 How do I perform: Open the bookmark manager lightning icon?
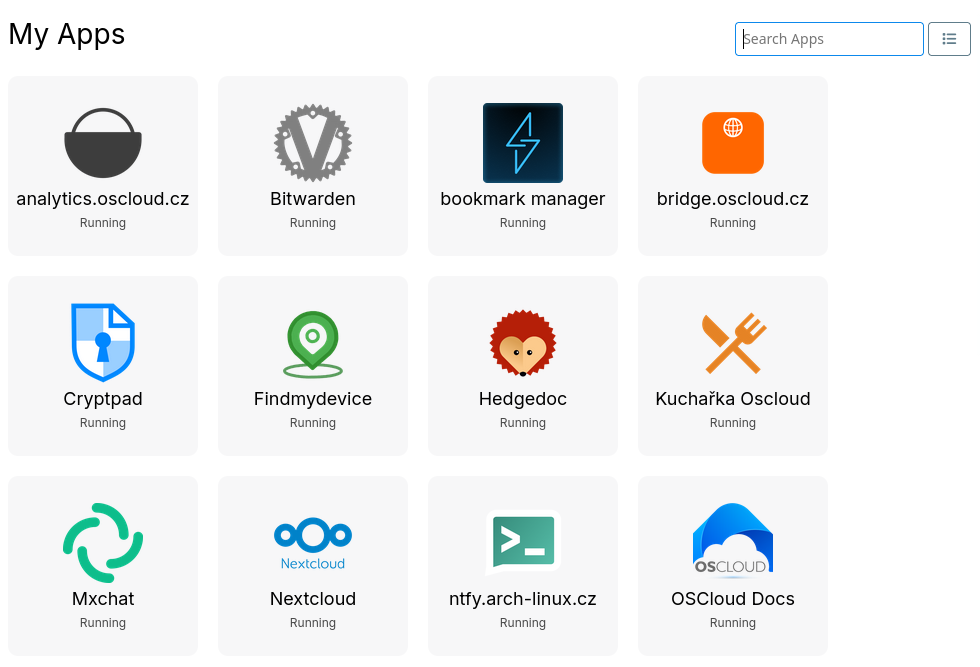[x=523, y=143]
